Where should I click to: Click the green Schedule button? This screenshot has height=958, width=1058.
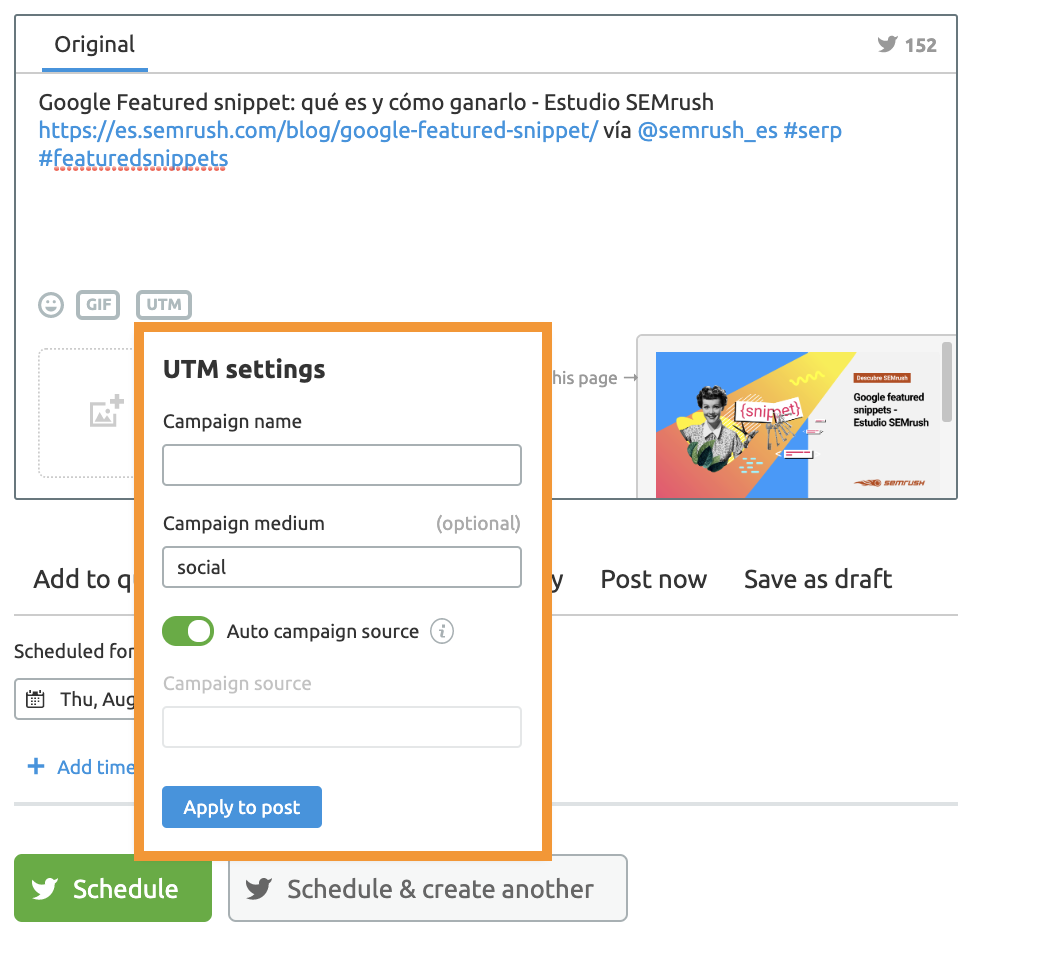coord(113,889)
